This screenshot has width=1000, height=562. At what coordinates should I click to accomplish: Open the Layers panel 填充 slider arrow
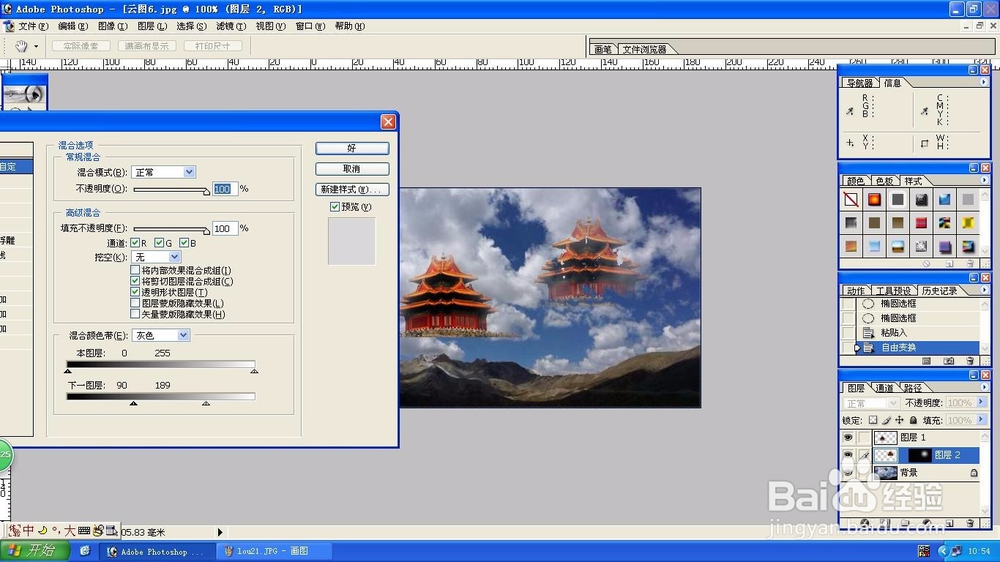click(981, 420)
